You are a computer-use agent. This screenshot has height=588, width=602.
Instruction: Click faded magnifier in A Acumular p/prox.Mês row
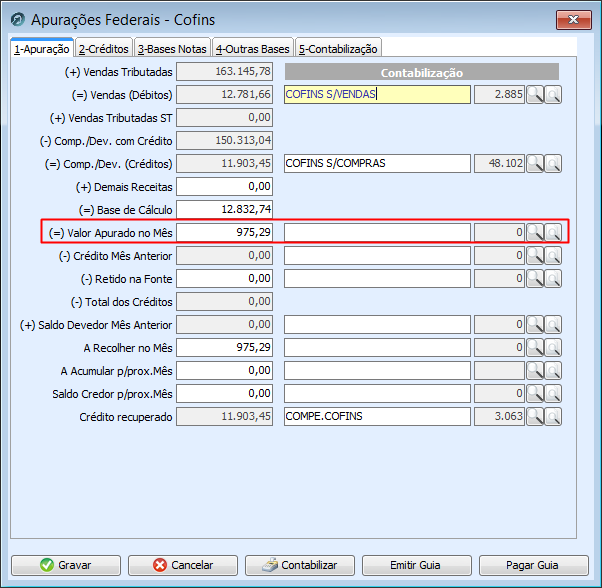pyautogui.click(x=553, y=371)
